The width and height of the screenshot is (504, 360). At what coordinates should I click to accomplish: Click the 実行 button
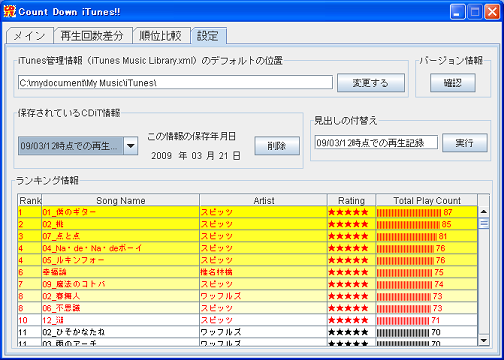[x=465, y=143]
